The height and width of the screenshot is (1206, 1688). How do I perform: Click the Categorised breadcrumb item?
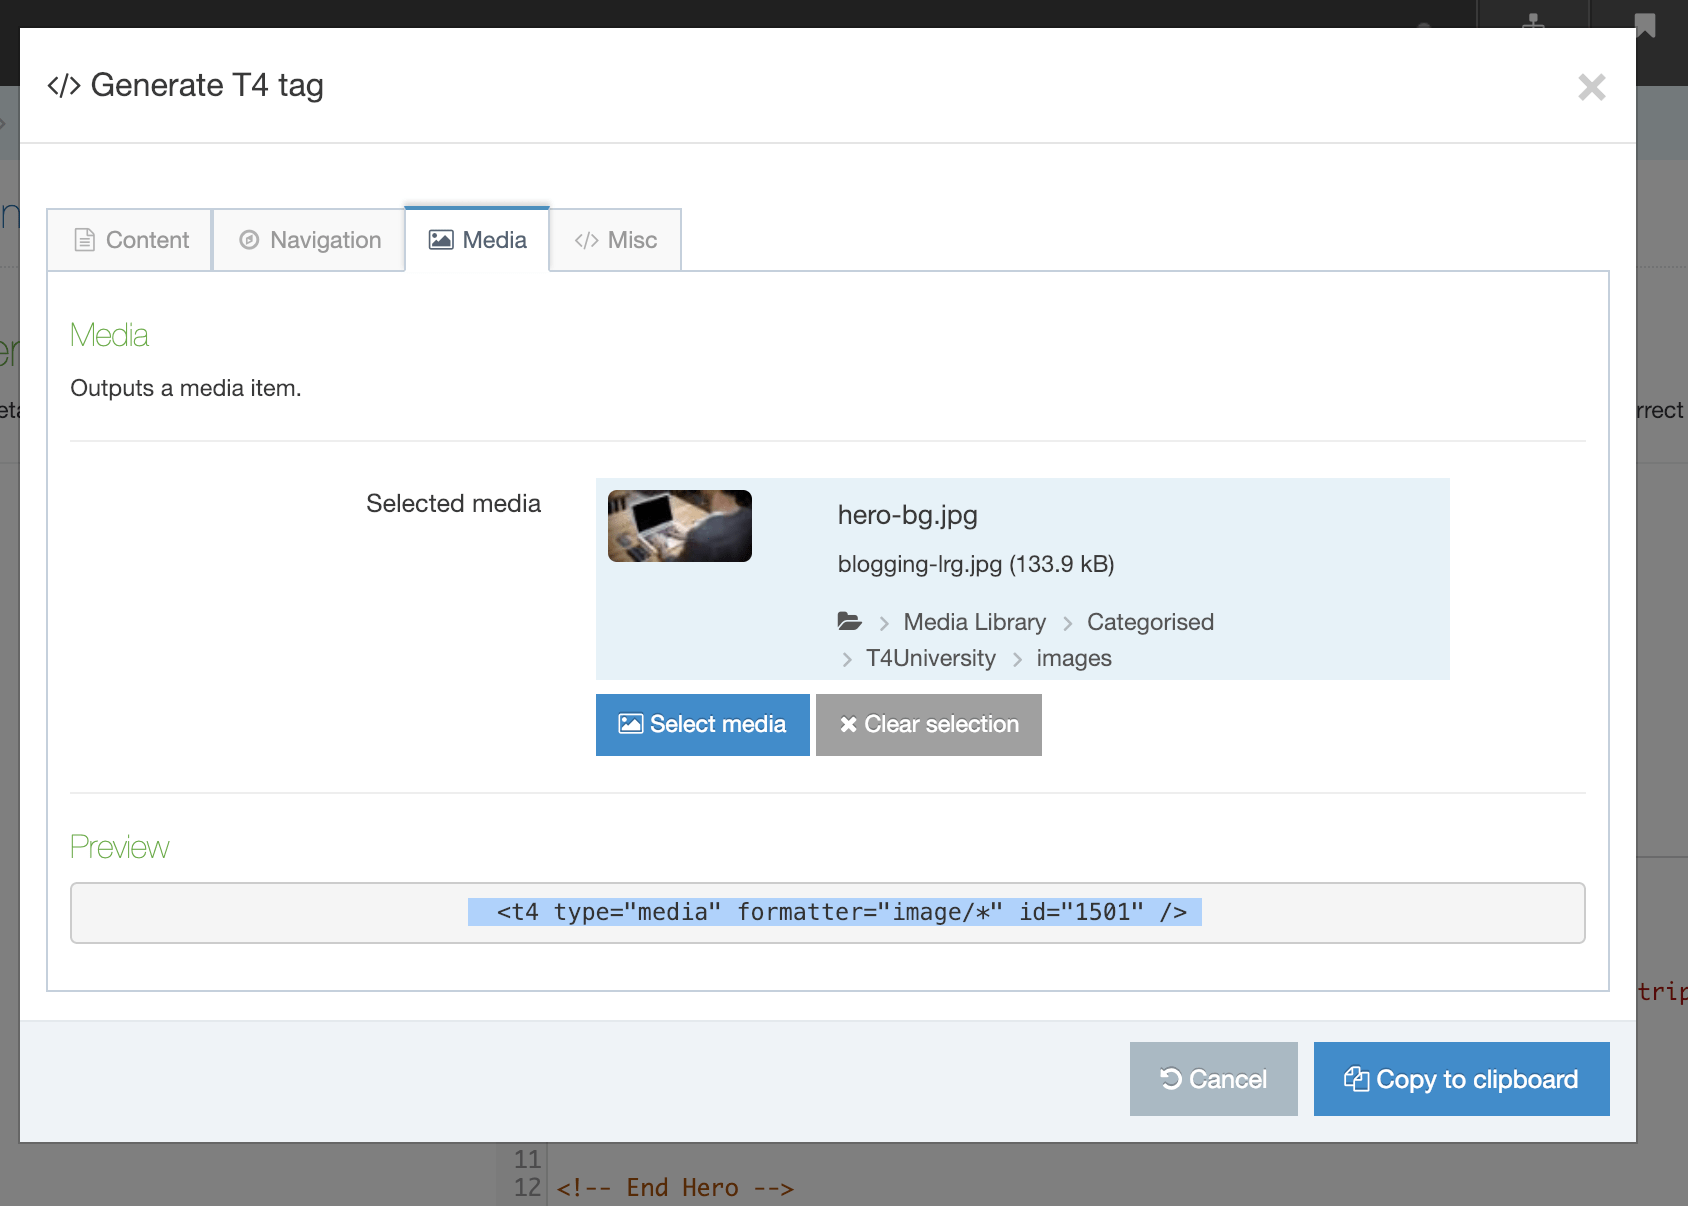(x=1150, y=622)
